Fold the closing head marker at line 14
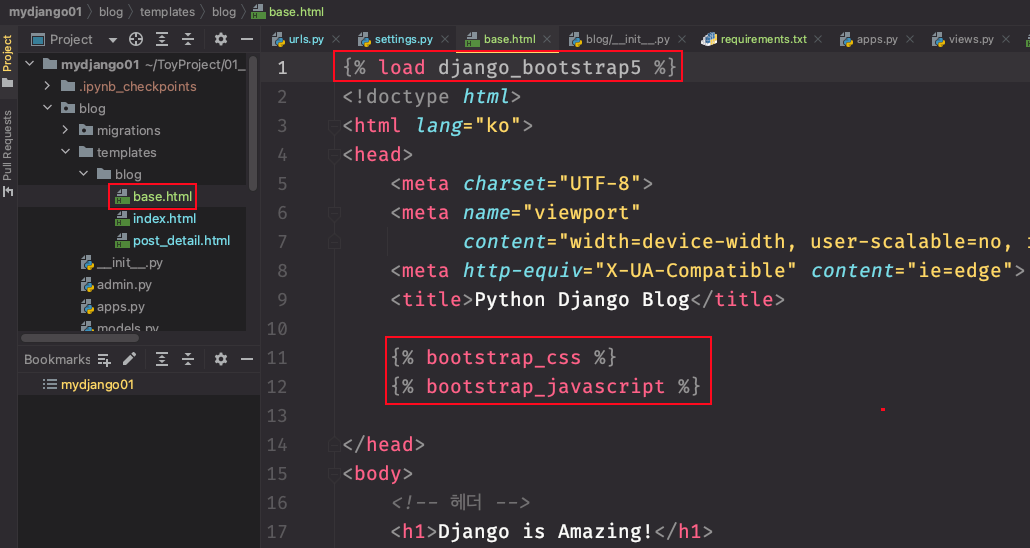Image resolution: width=1030 pixels, height=548 pixels. [334, 445]
